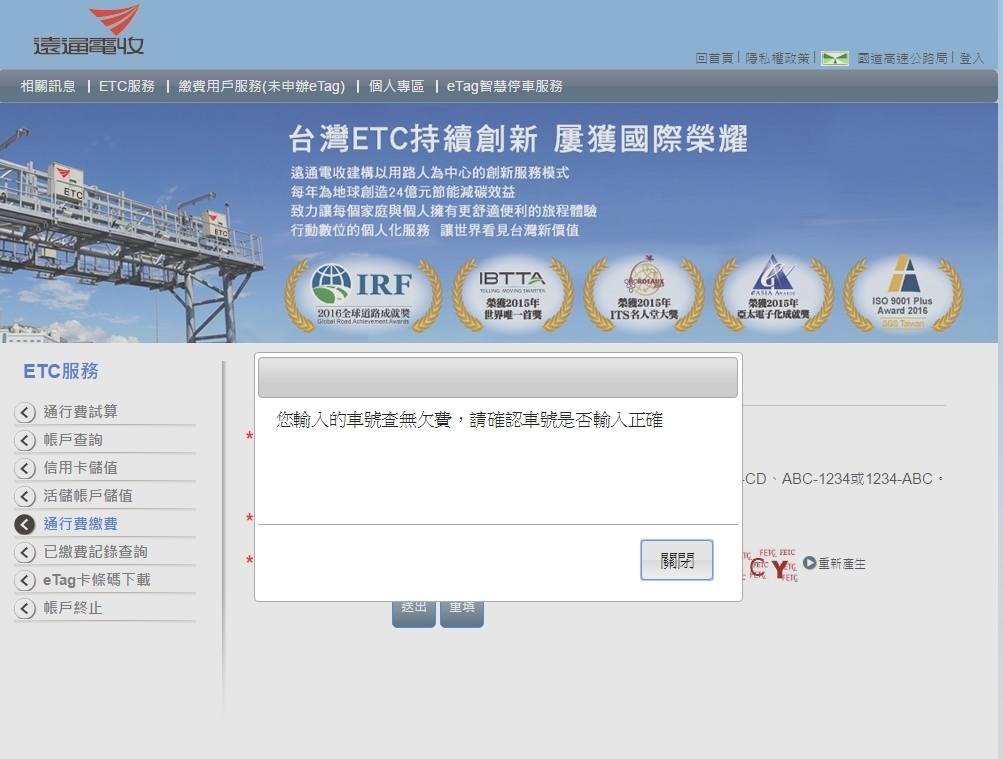Click the 遠通電收 logo
1003x759 pixels.
tap(88, 29)
